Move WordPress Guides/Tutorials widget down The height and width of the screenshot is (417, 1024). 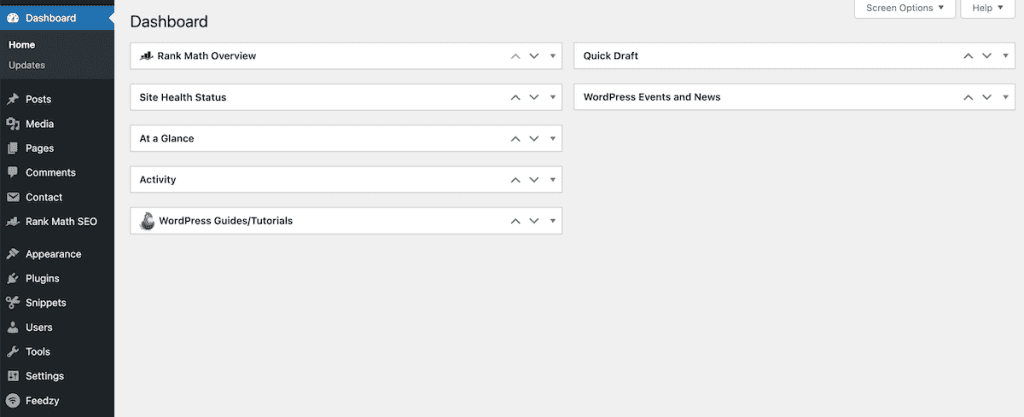534,221
